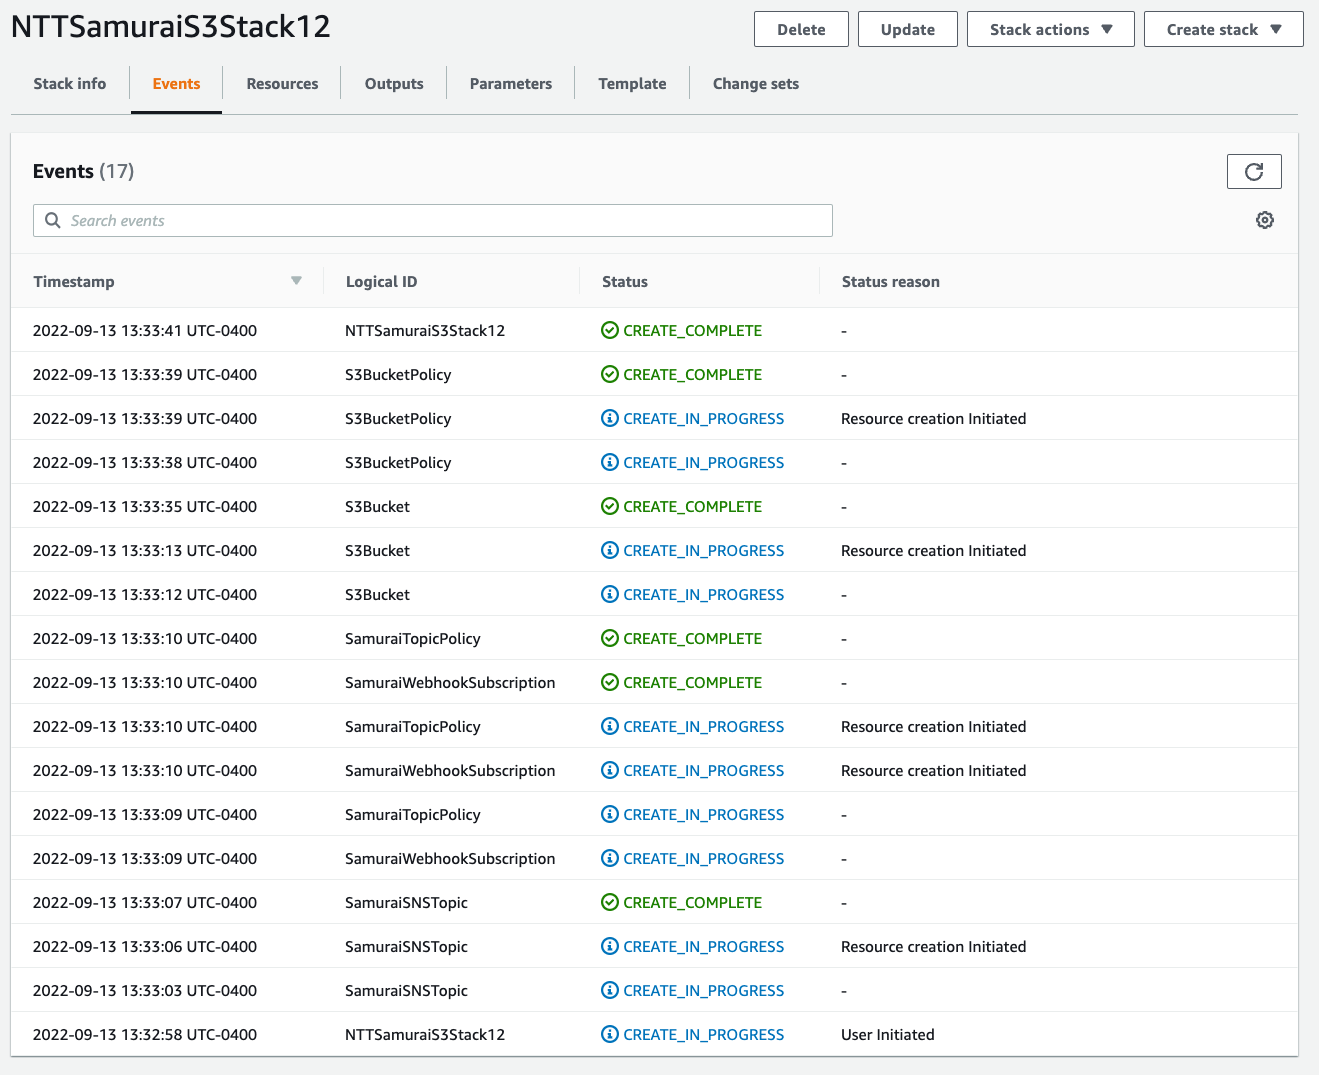Click S3Bucket logical ID at 13:33:12

pos(378,594)
